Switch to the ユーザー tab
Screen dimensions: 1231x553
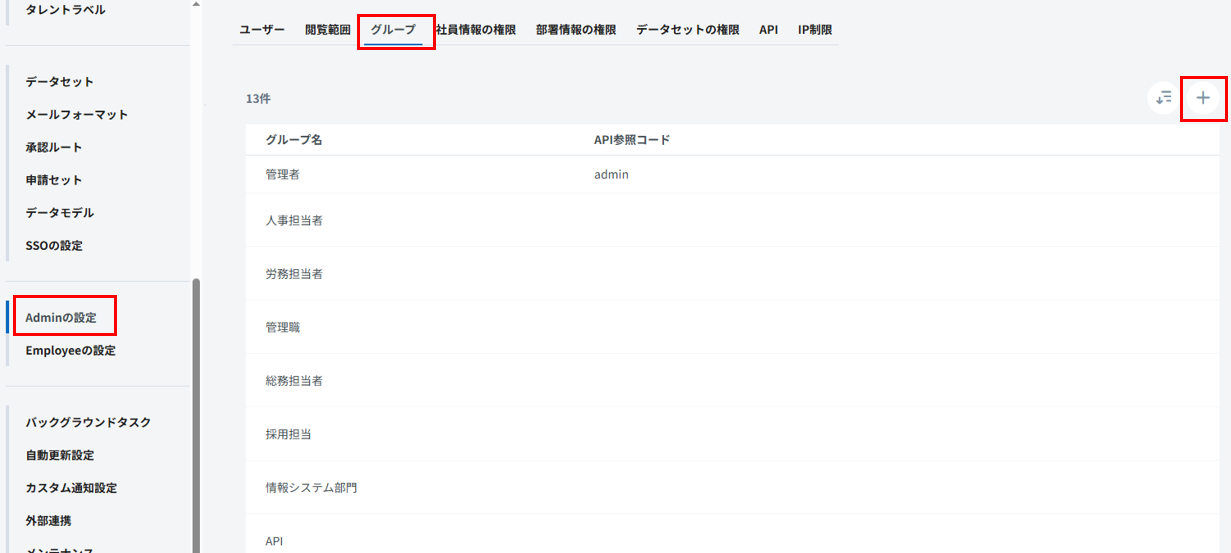(x=262, y=30)
